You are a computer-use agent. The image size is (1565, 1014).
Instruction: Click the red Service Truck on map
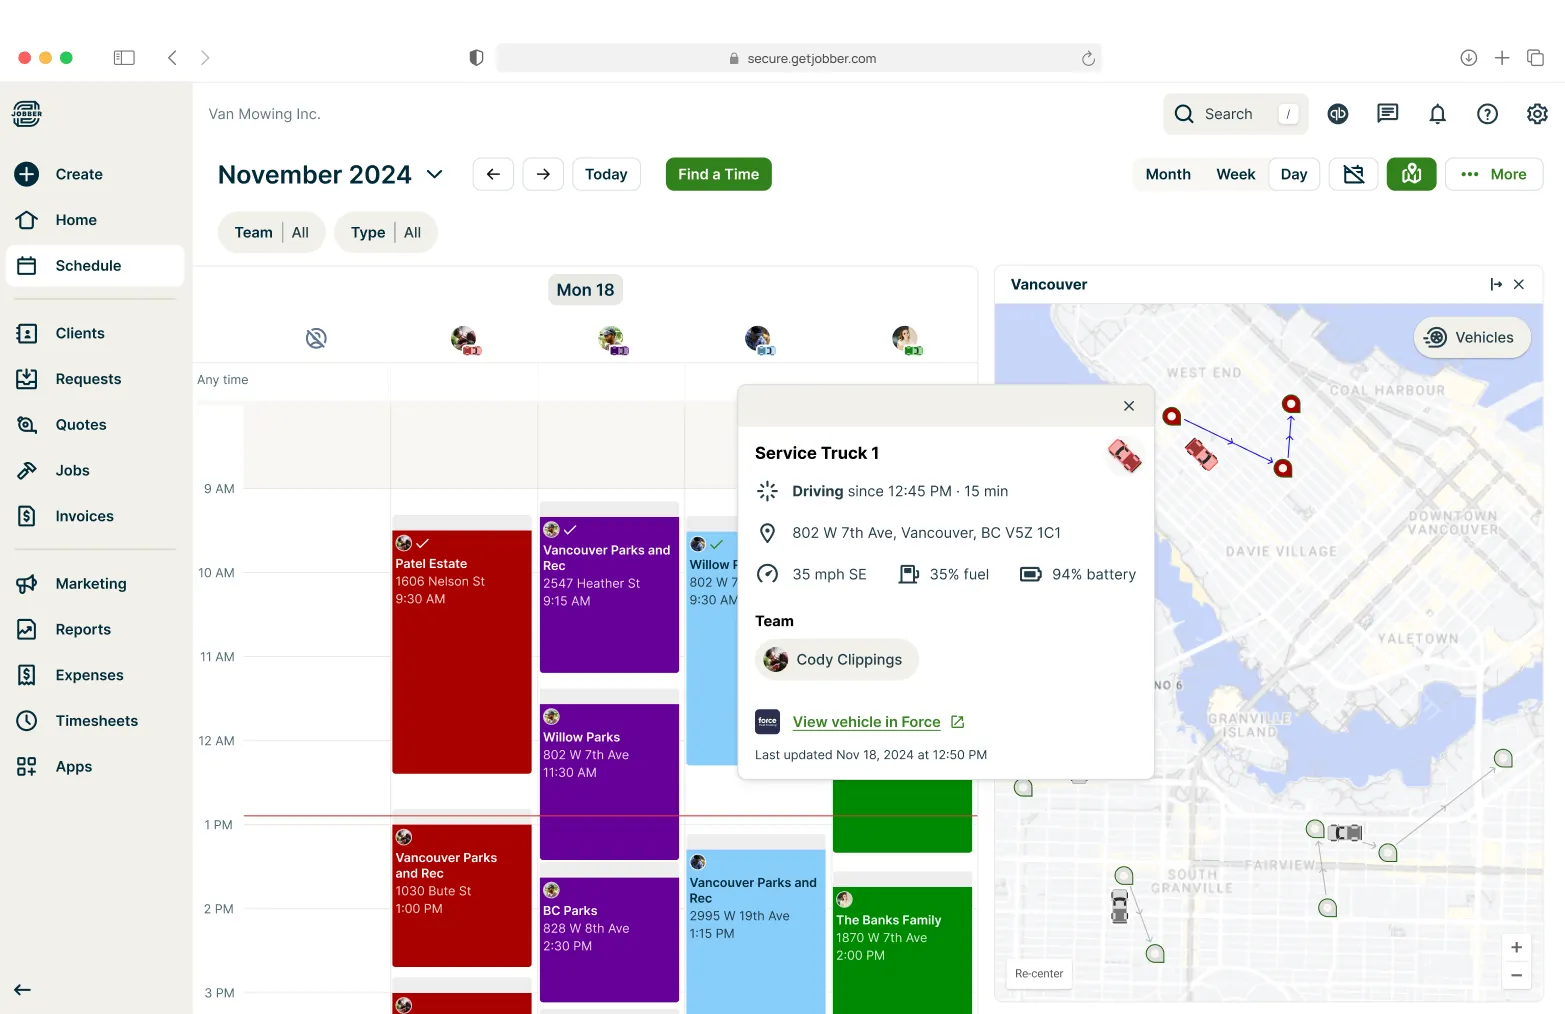point(1201,454)
